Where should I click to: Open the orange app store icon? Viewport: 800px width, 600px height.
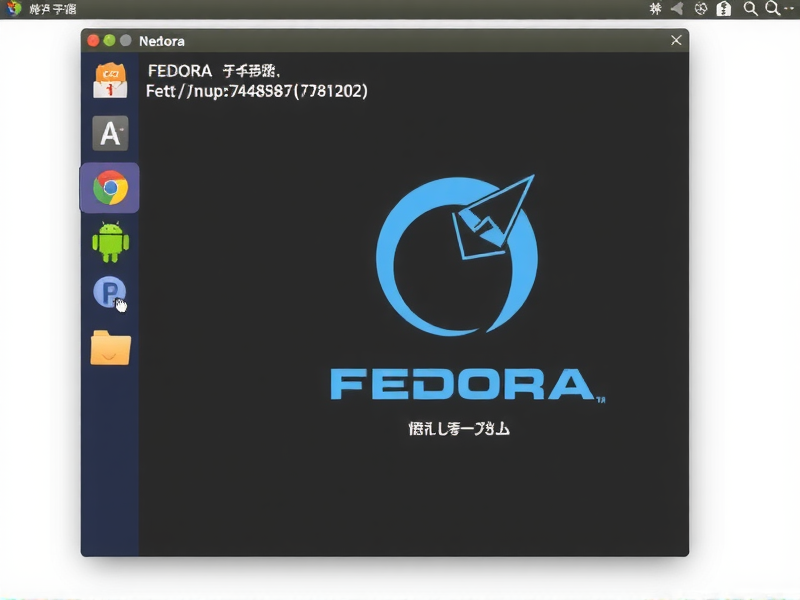click(110, 80)
